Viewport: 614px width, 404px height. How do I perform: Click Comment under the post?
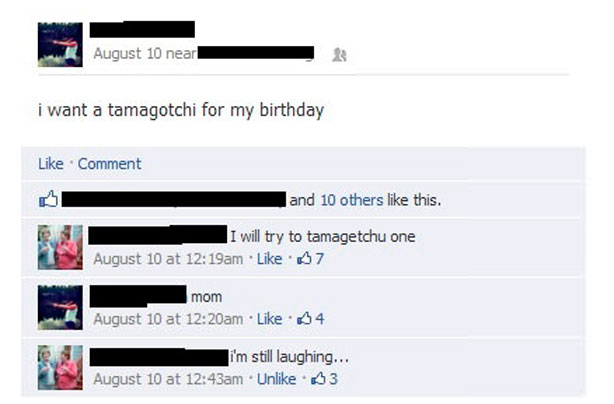click(x=109, y=164)
